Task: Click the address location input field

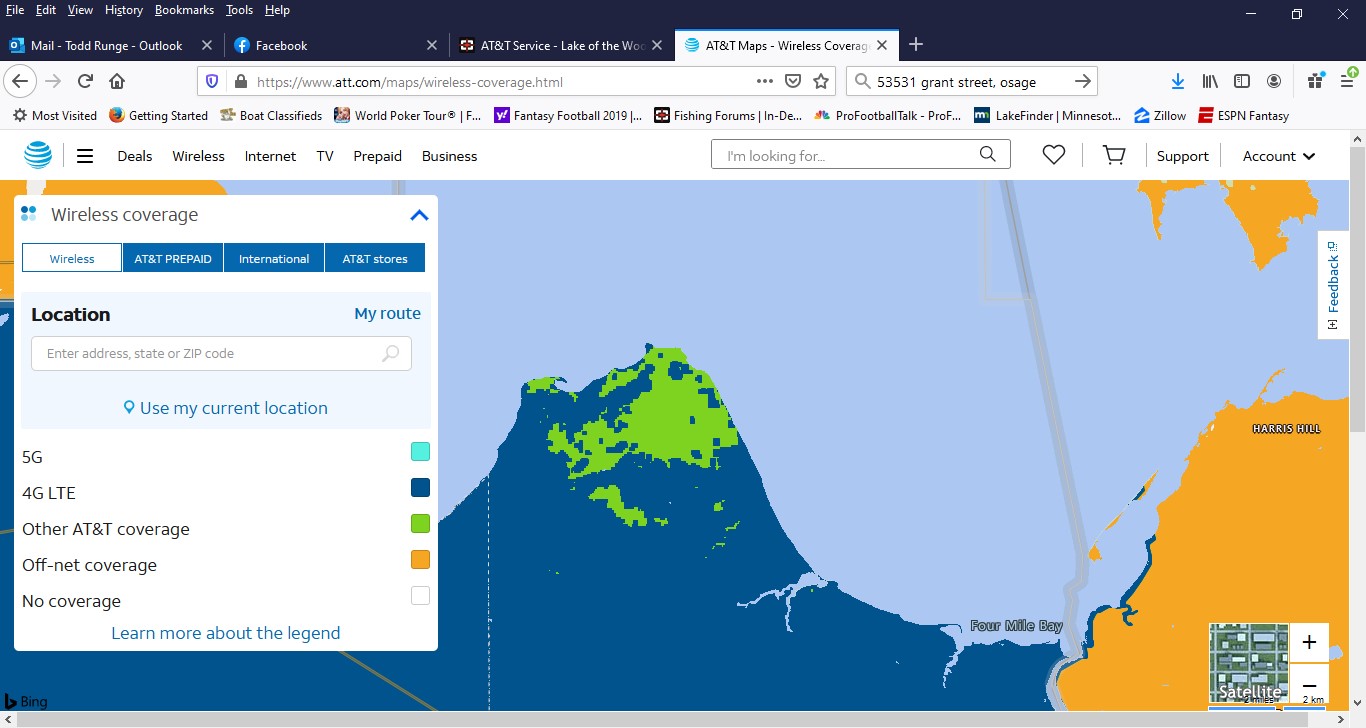Action: click(x=221, y=353)
